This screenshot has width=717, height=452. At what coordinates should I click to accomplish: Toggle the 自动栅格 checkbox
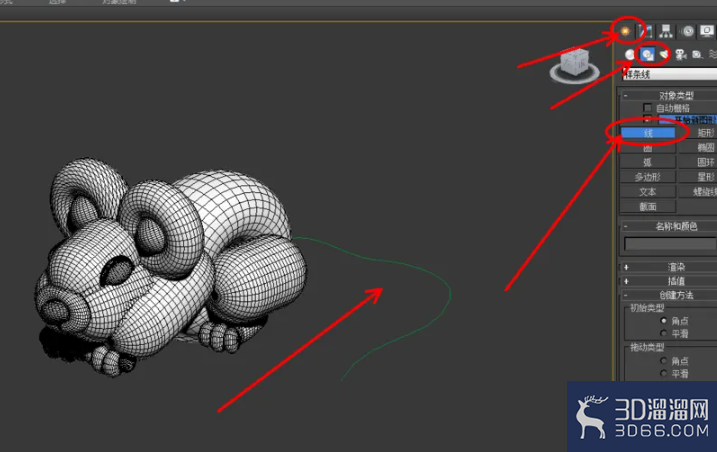647,108
